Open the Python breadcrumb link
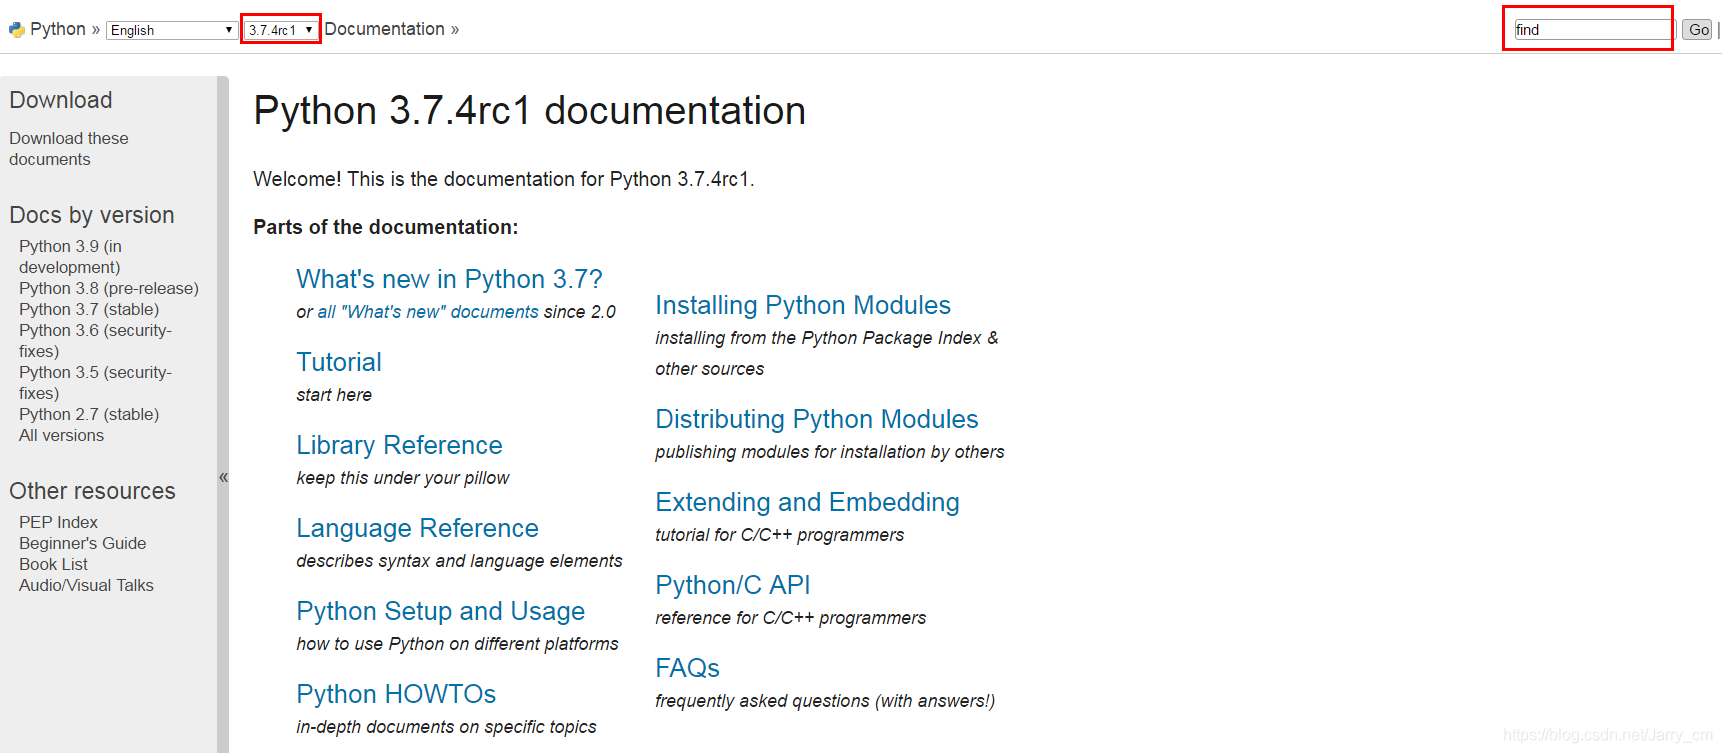 coord(58,29)
